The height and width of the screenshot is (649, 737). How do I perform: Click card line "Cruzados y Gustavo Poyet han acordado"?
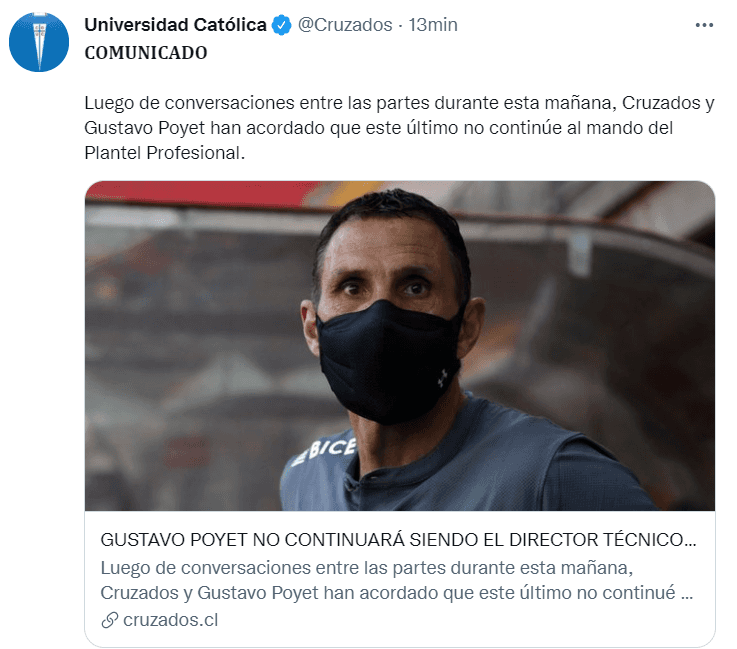point(397,593)
